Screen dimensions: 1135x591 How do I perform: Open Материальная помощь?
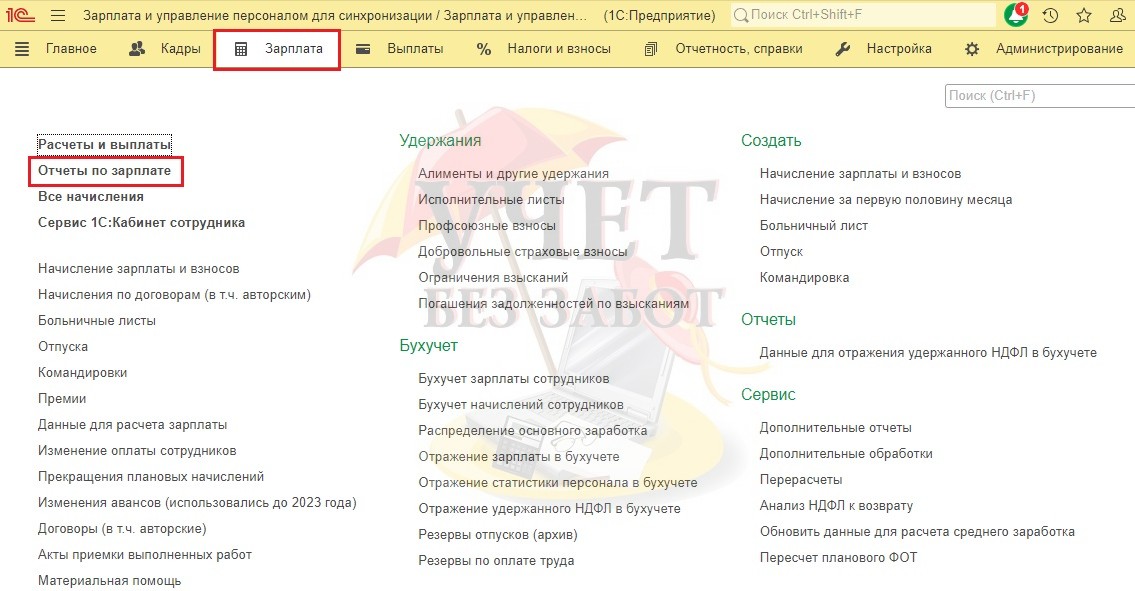pos(109,580)
